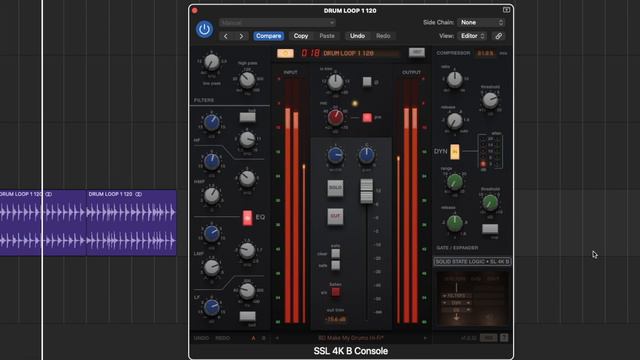Click the red mic gain knob
The width and height of the screenshot is (640, 360).
coord(336,118)
